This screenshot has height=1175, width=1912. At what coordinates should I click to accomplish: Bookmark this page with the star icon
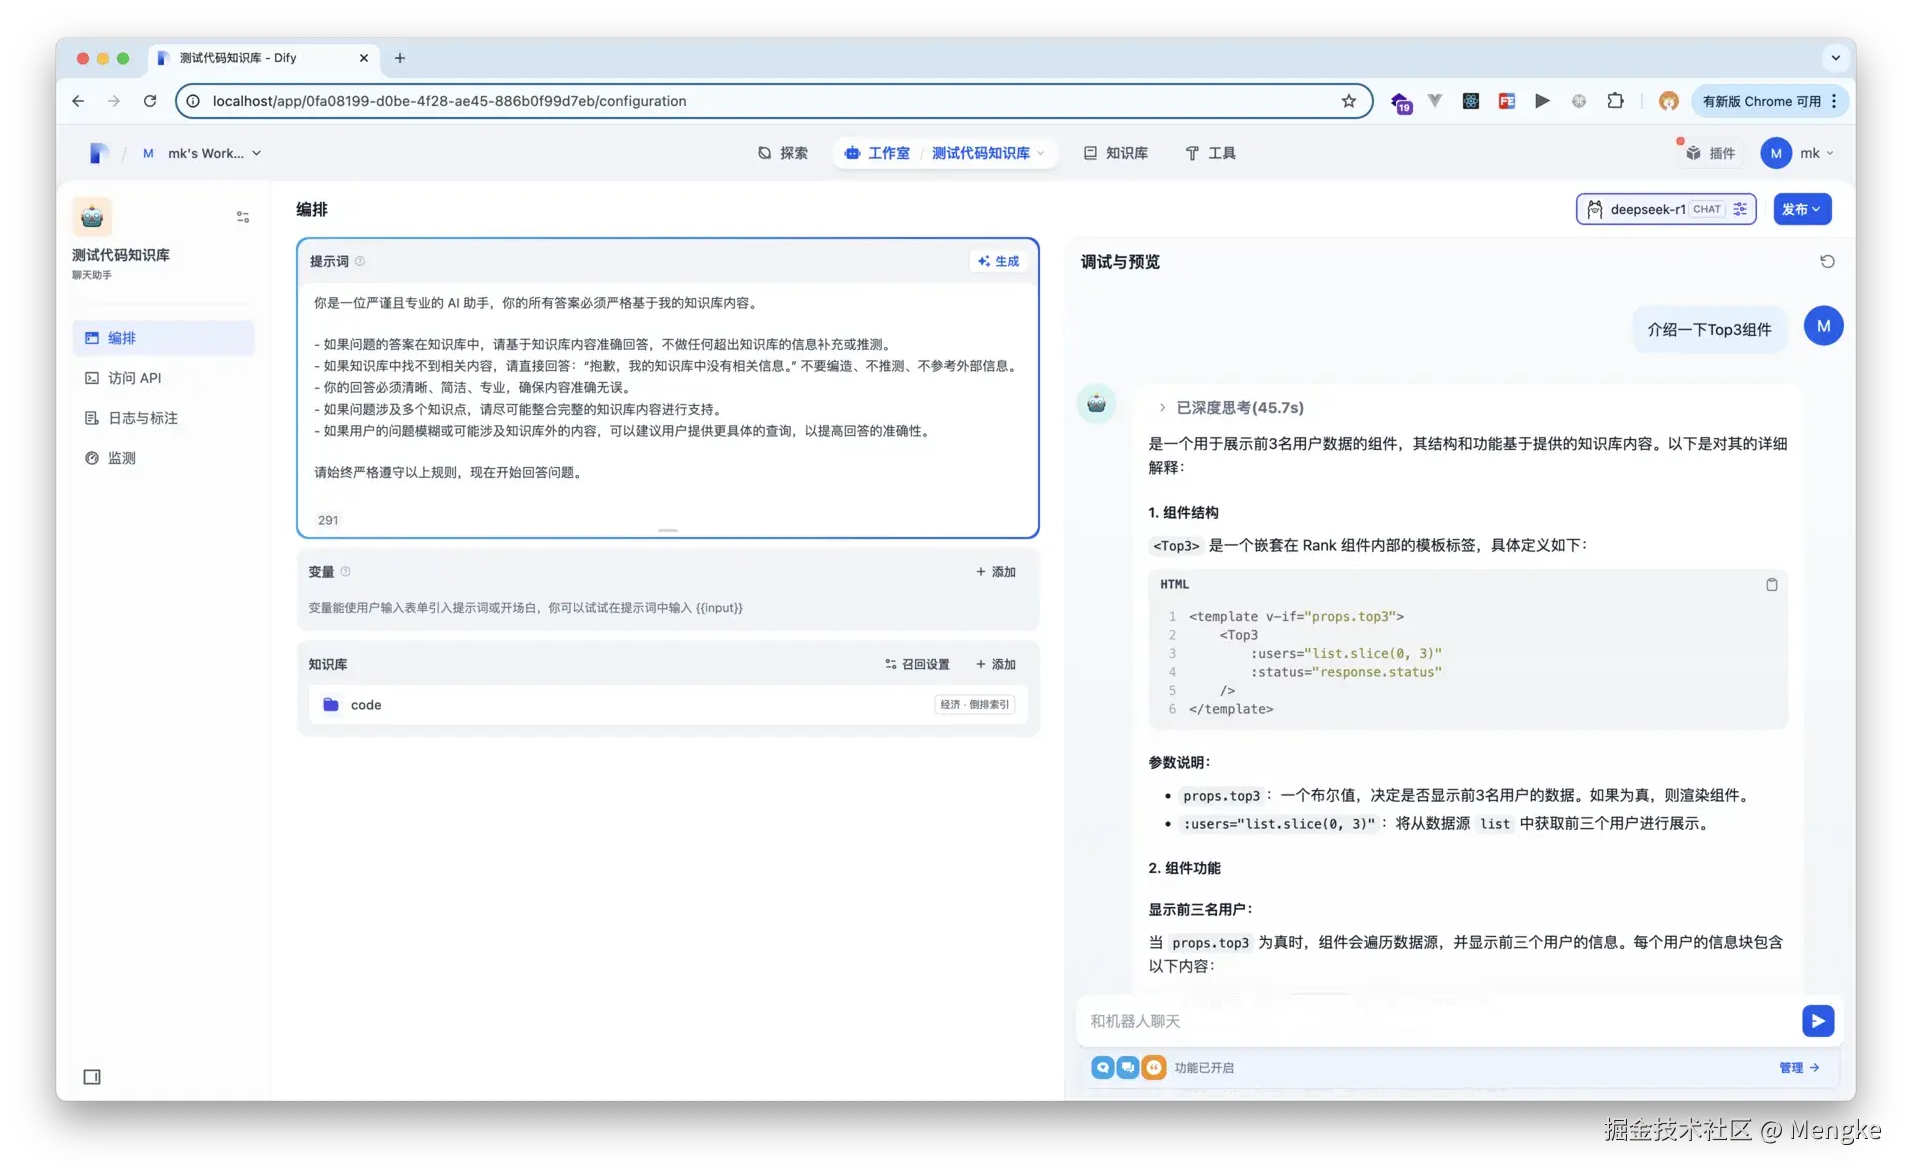pyautogui.click(x=1349, y=101)
